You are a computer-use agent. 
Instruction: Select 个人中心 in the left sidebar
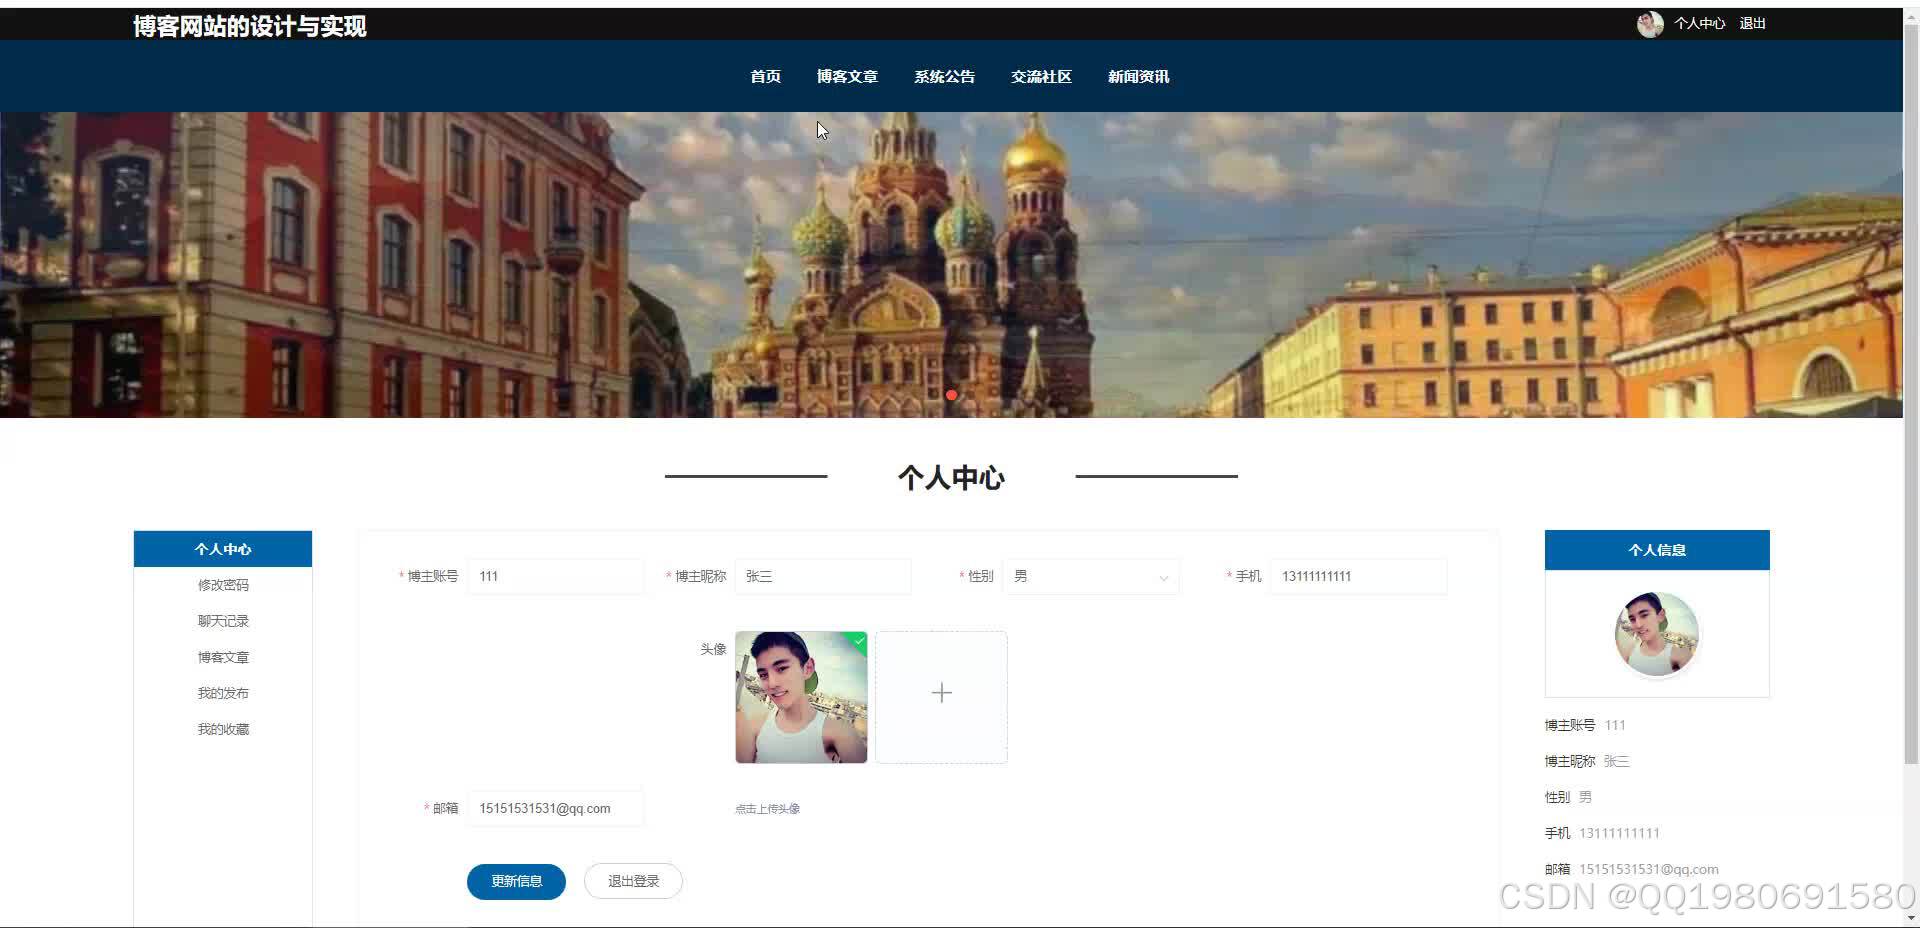point(222,548)
